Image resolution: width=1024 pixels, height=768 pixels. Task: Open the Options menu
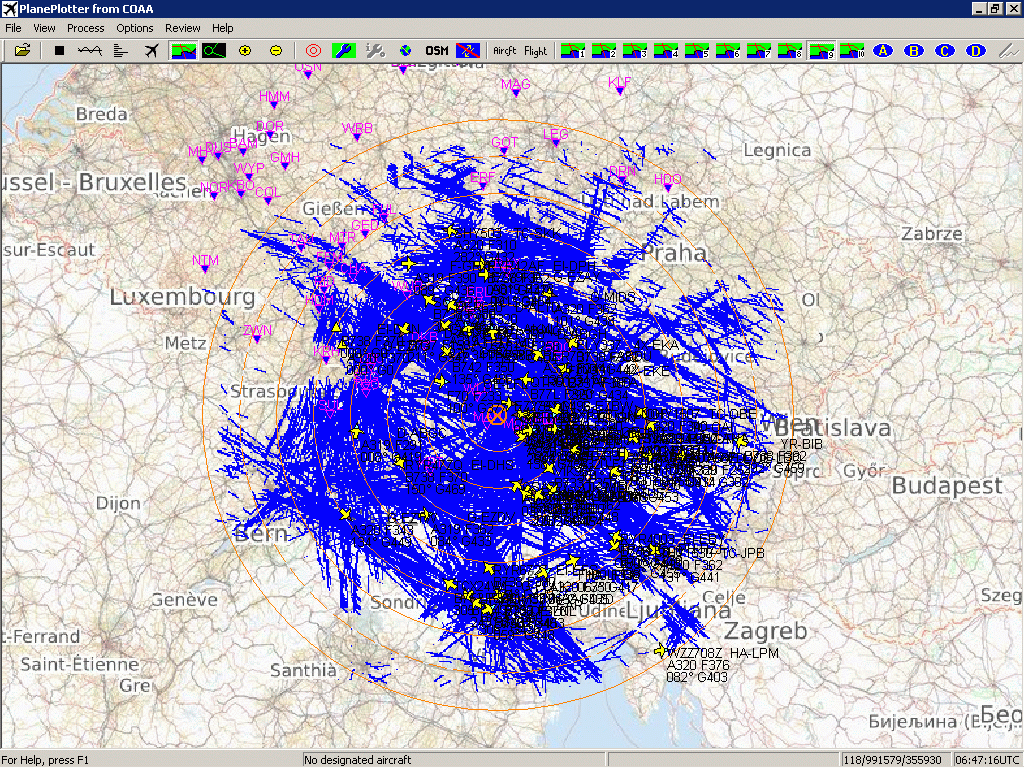click(x=135, y=28)
